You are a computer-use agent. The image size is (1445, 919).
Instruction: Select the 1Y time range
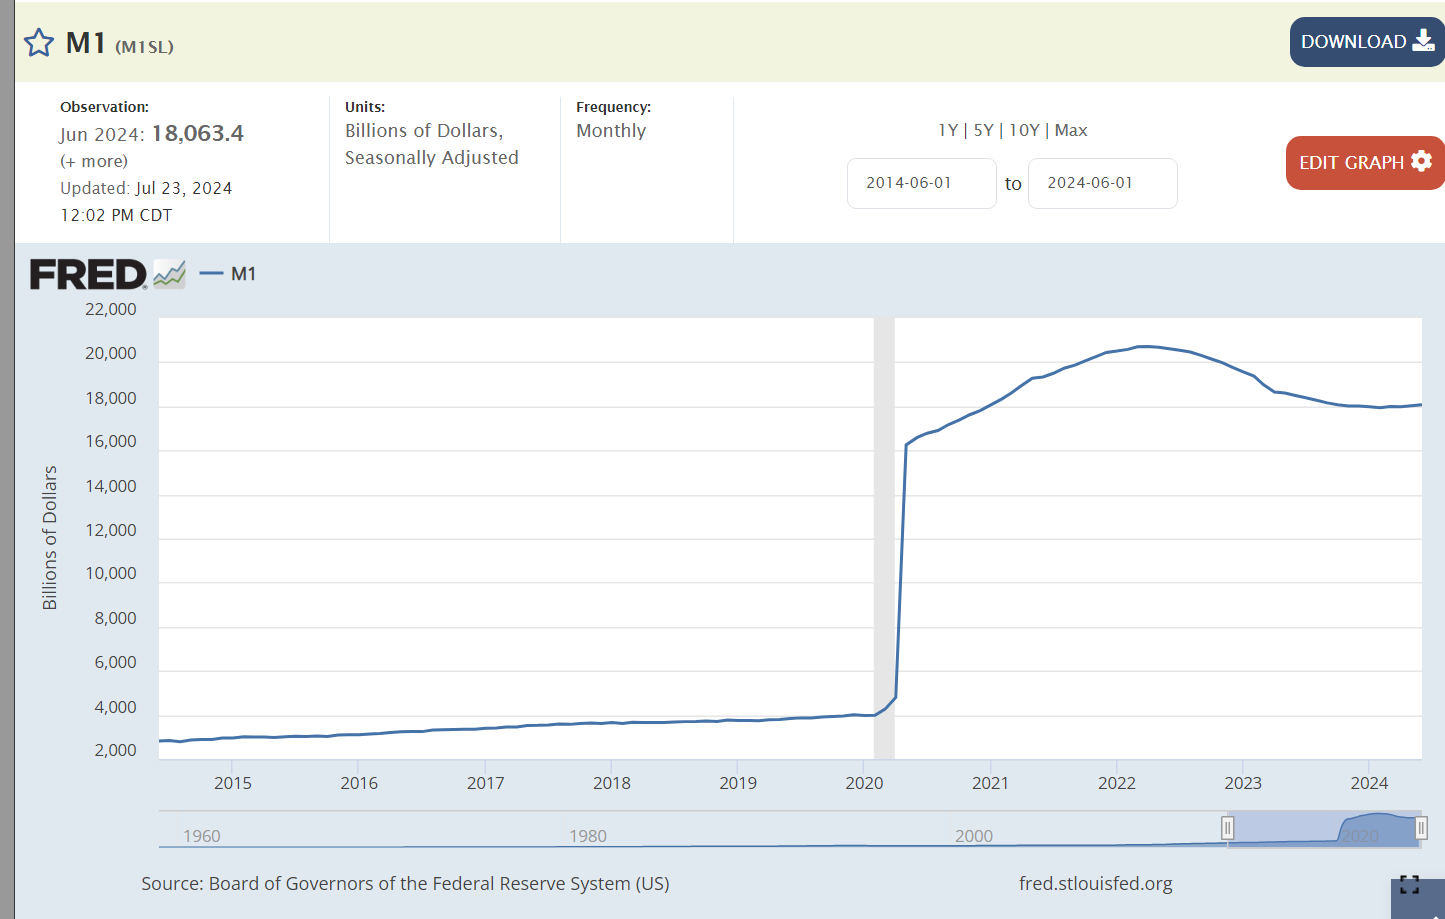[x=947, y=130]
